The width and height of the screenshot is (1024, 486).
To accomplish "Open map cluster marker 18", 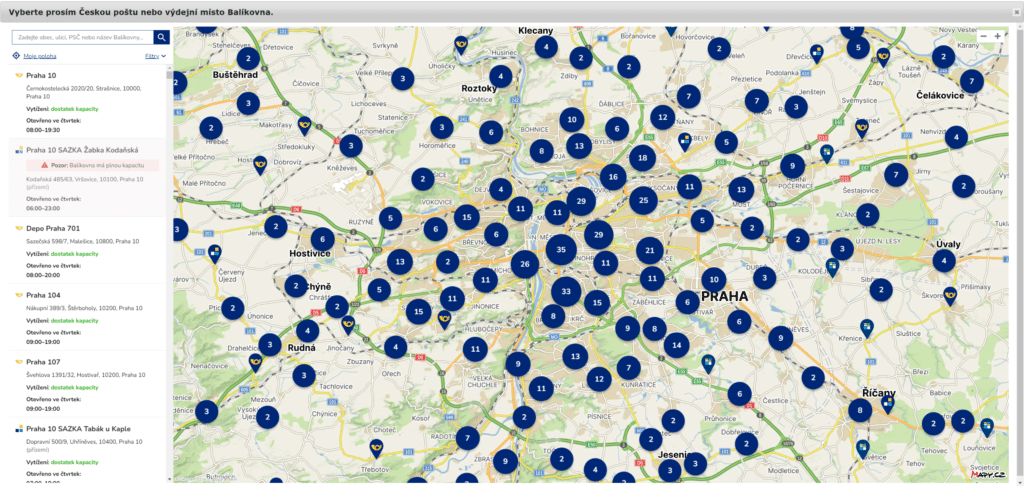I will [643, 158].
